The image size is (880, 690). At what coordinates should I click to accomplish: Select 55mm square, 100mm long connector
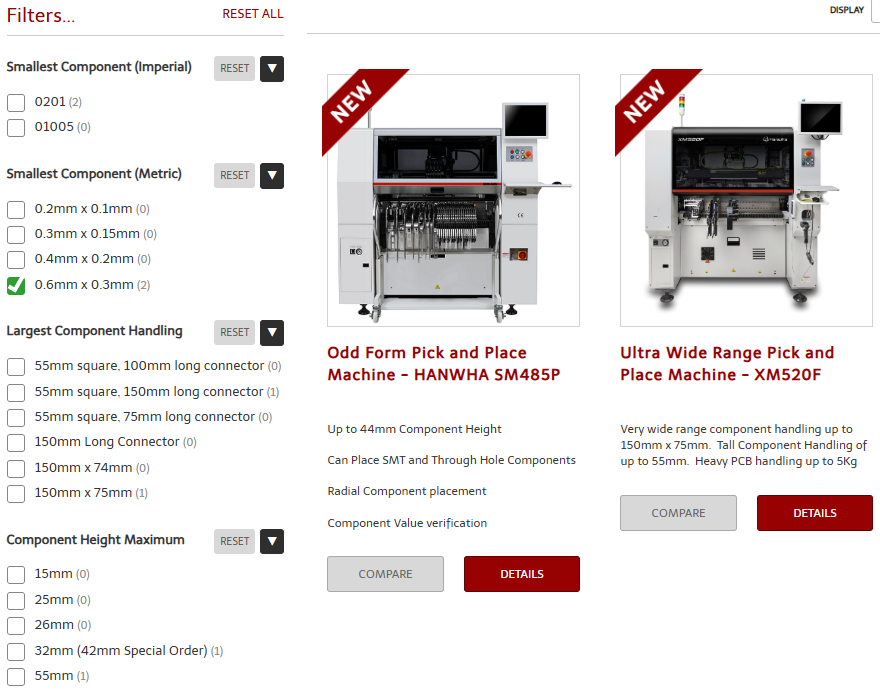tap(16, 367)
